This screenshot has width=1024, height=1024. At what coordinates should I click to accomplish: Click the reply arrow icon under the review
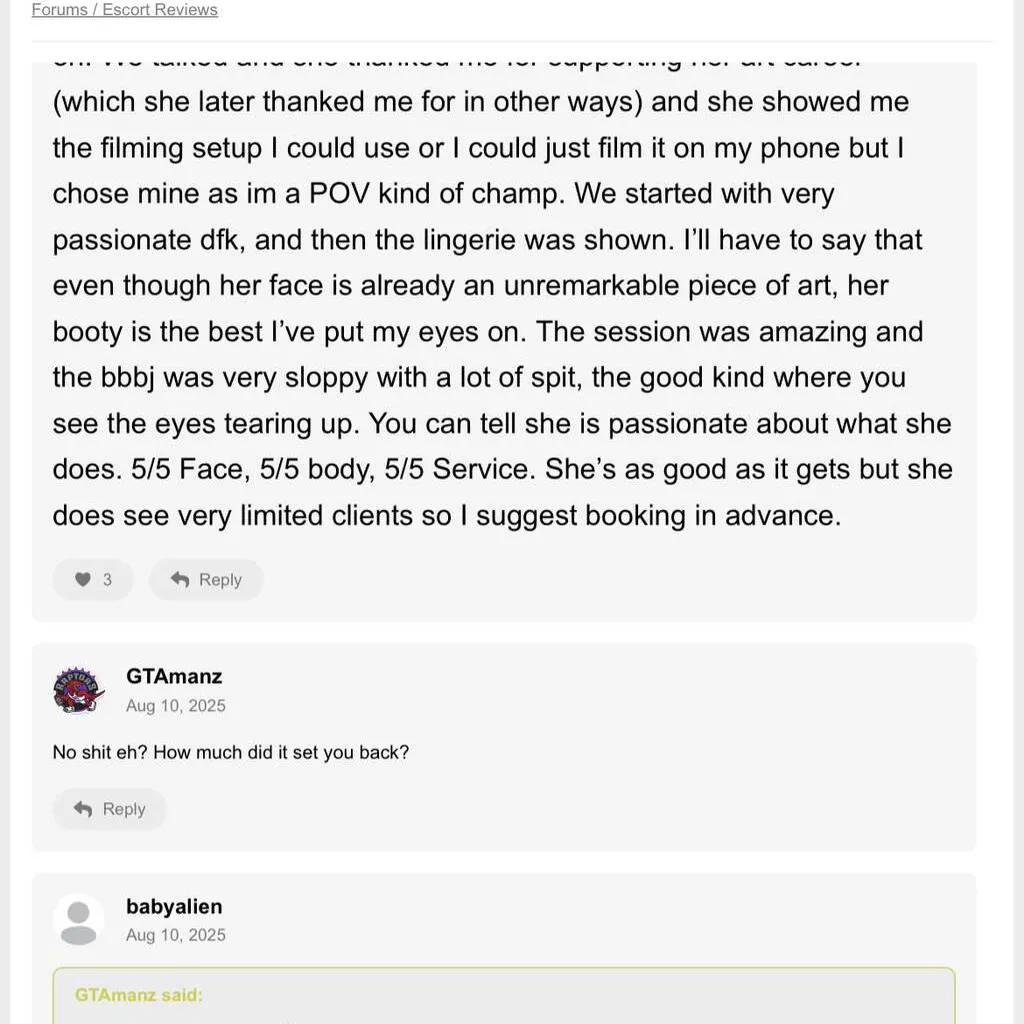point(180,580)
